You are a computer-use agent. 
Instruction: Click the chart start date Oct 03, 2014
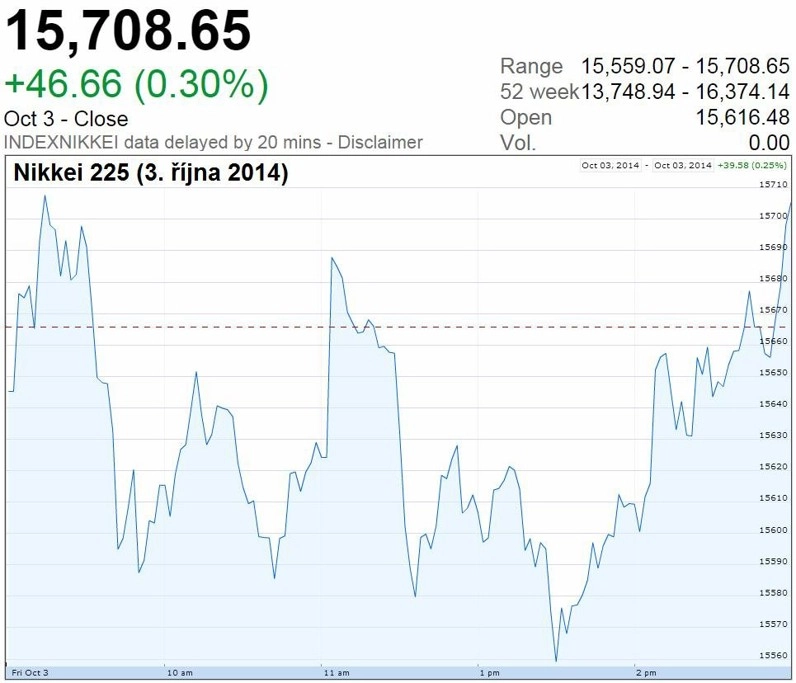610,165
